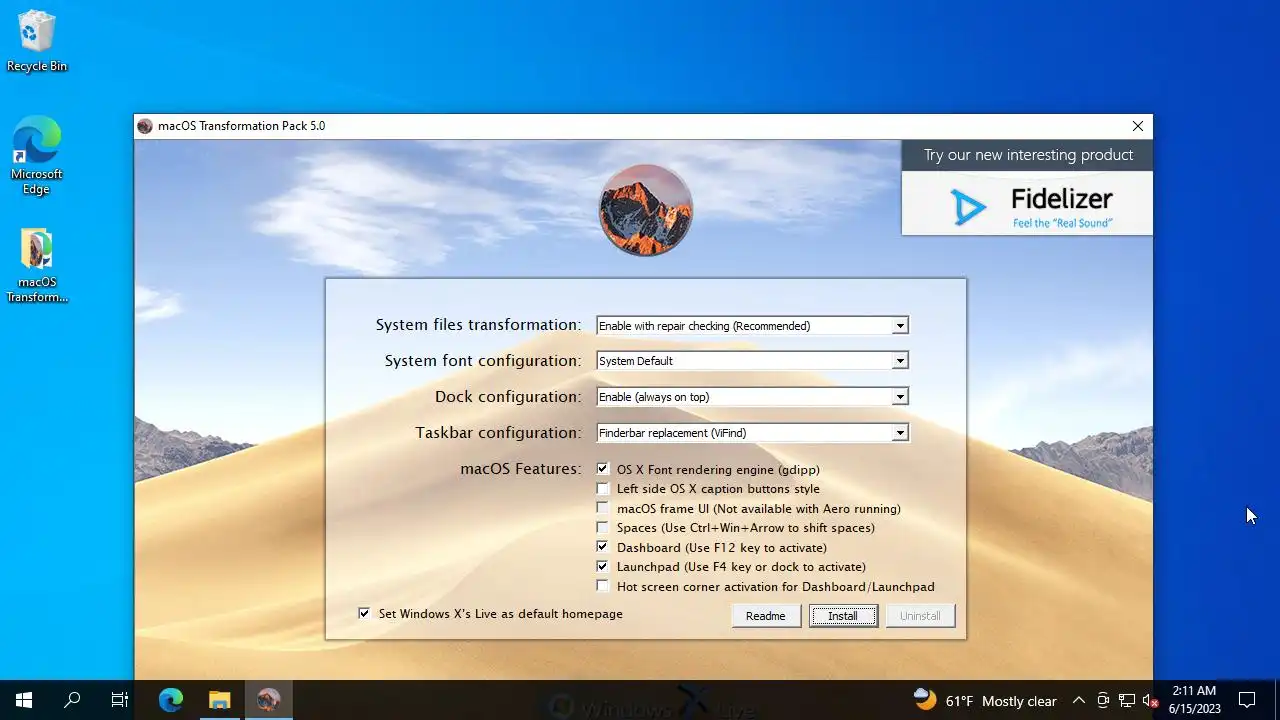
Task: Toggle OS X Font rendering engine (gdipp)
Action: point(603,469)
